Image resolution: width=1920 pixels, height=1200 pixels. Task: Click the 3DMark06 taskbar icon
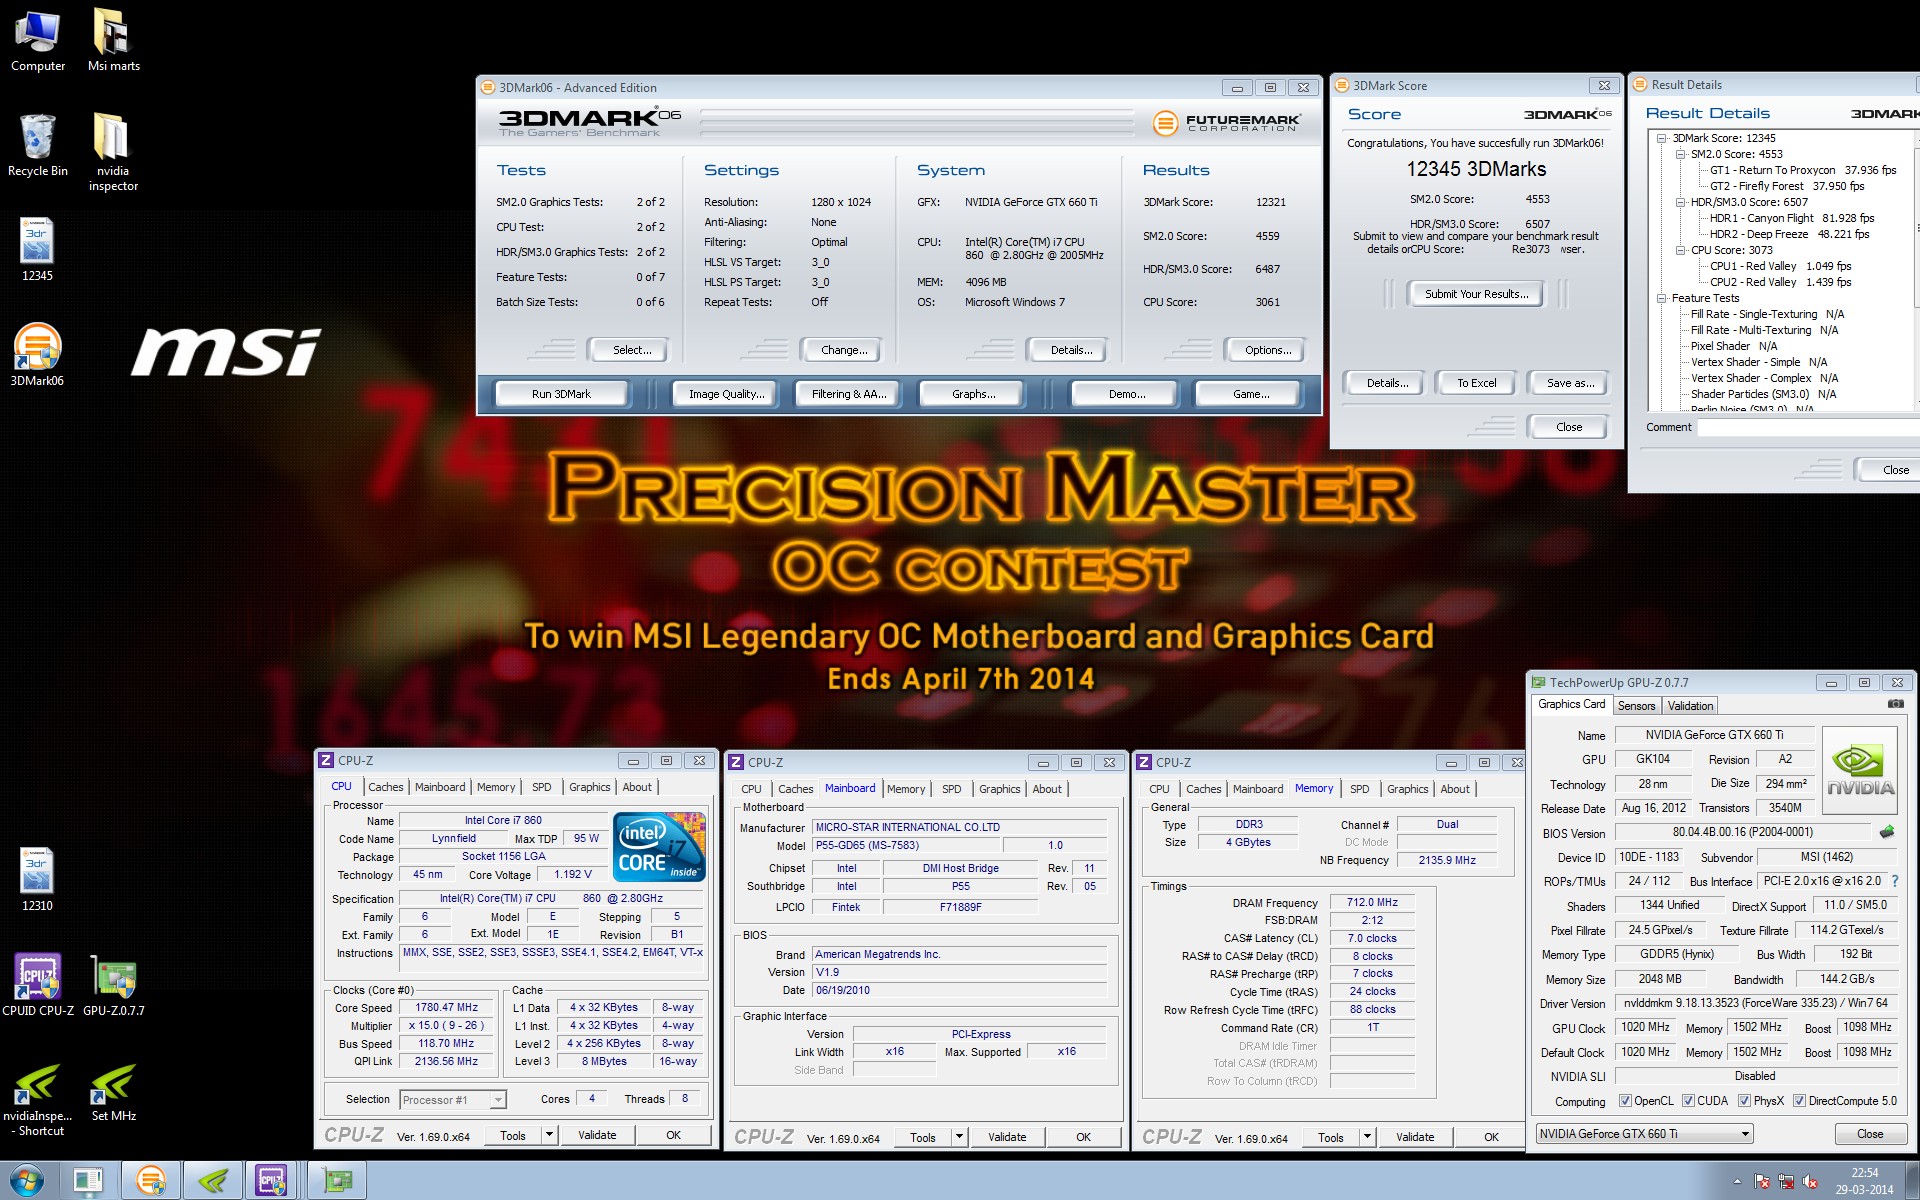(151, 1181)
